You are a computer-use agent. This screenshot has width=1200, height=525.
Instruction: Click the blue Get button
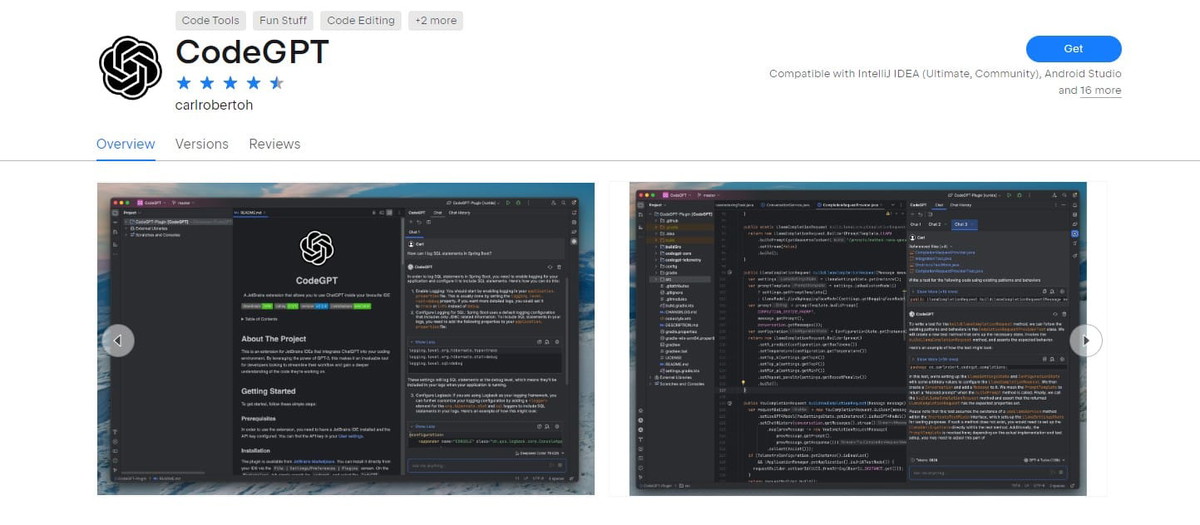click(x=1073, y=48)
